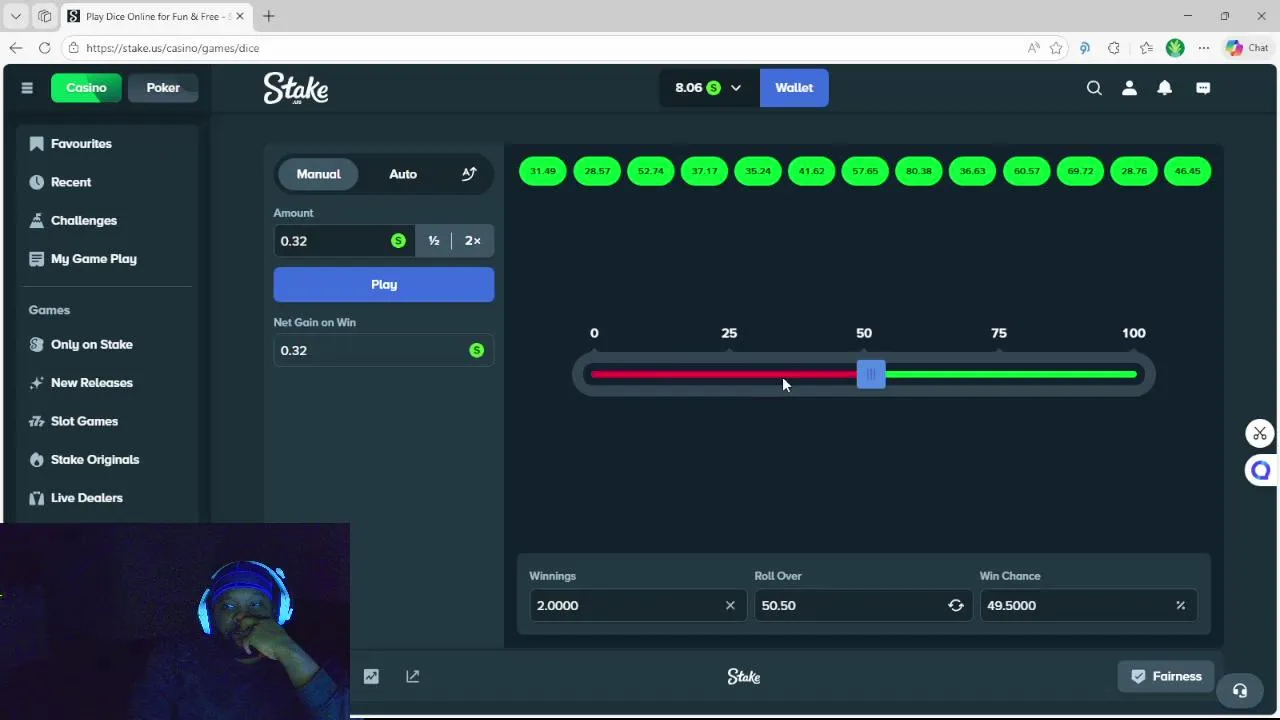This screenshot has height=720, width=1280.
Task: Open the notifications bell
Action: coord(1164,88)
